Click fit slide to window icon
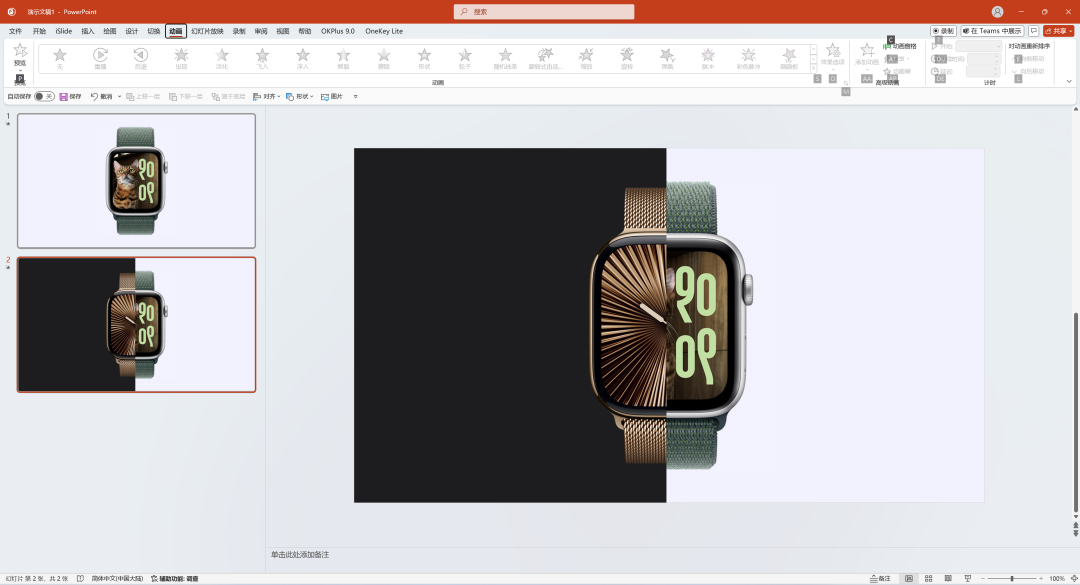 click(x=1074, y=579)
